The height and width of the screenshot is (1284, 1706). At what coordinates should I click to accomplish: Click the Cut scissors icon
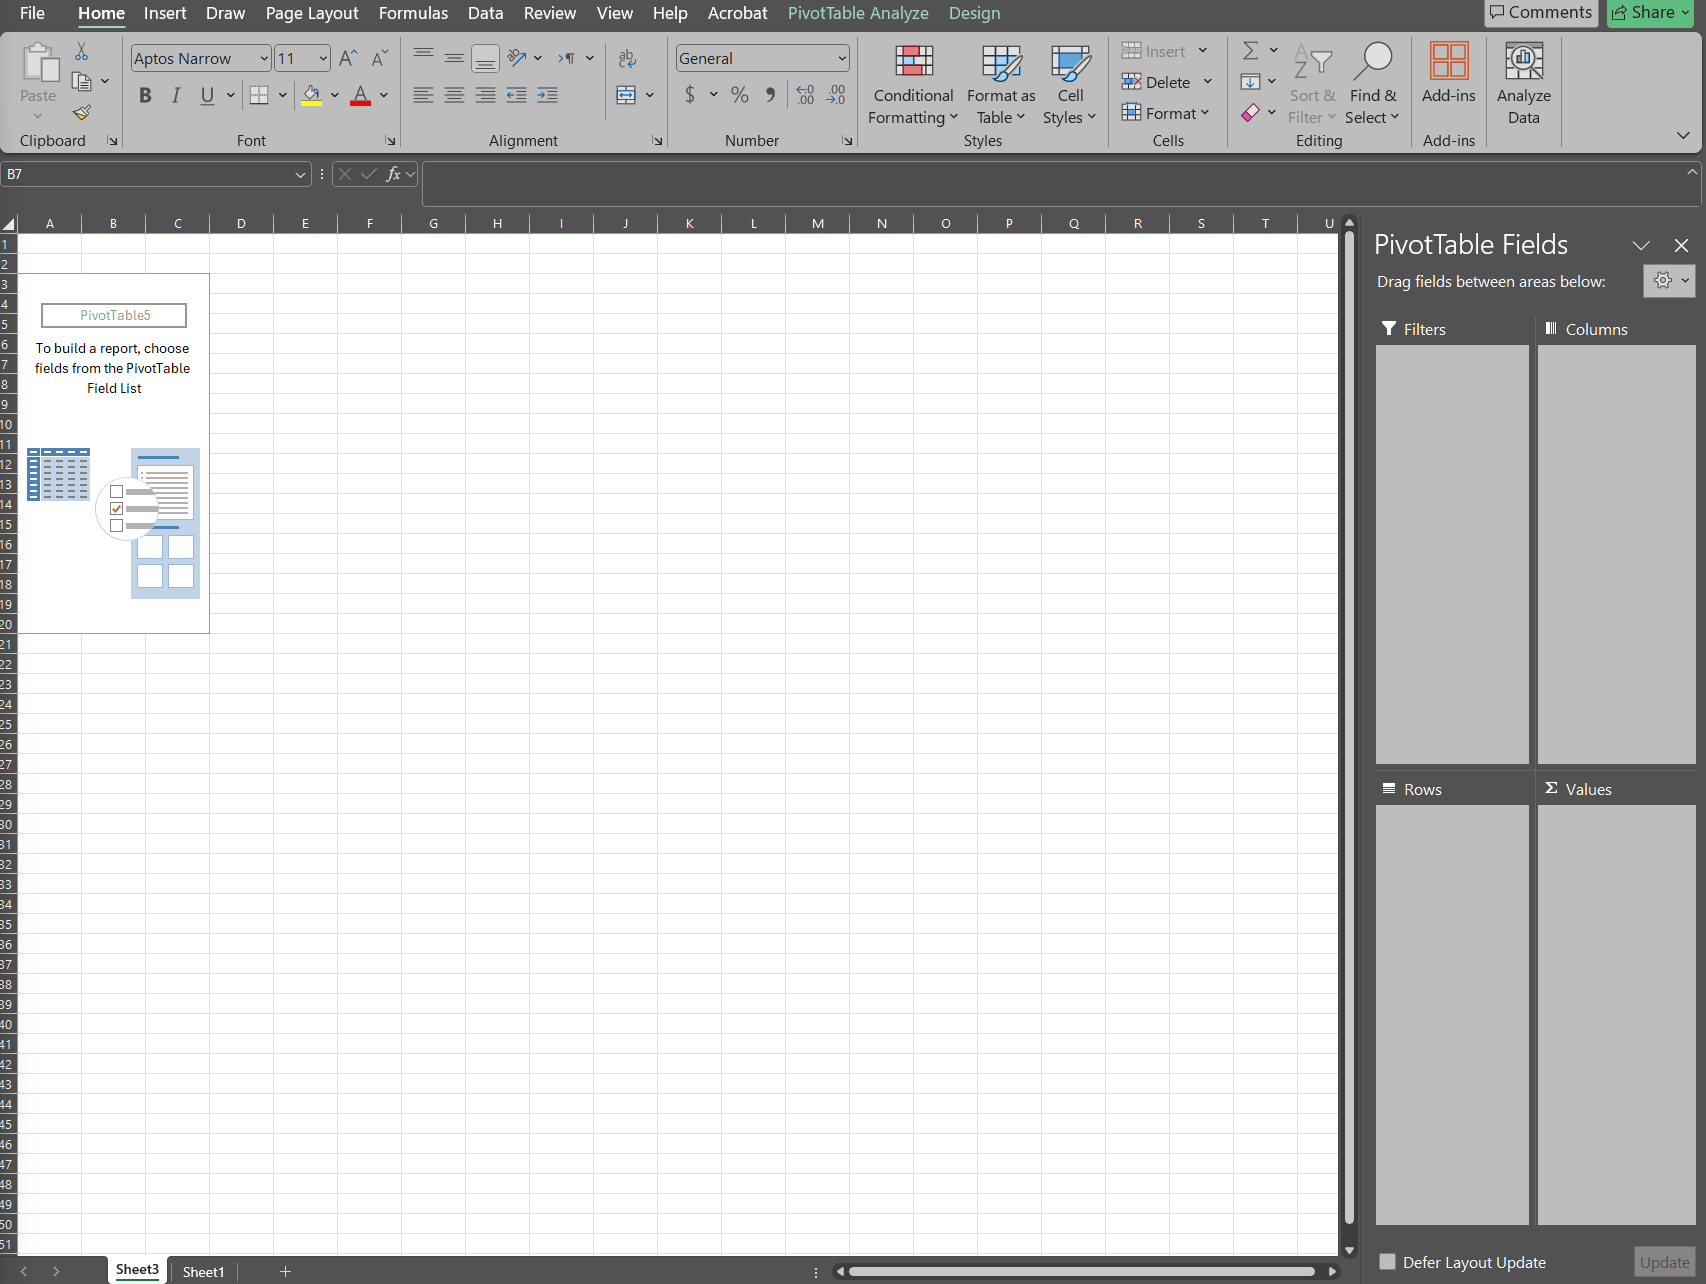pyautogui.click(x=82, y=52)
